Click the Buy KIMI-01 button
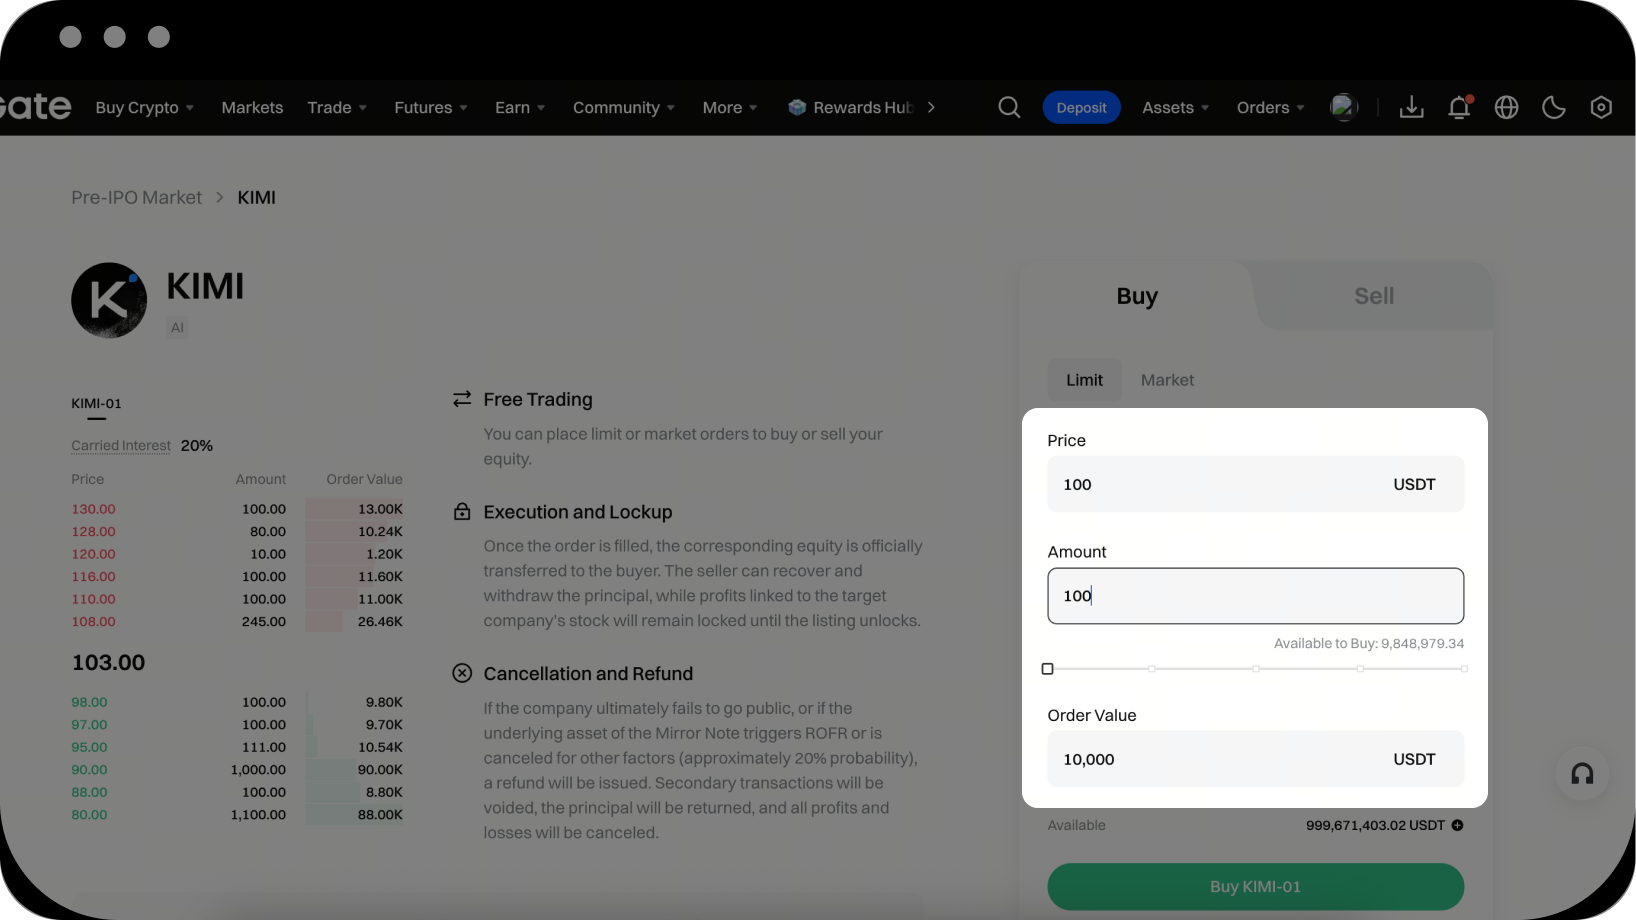1636x920 pixels. (1255, 887)
